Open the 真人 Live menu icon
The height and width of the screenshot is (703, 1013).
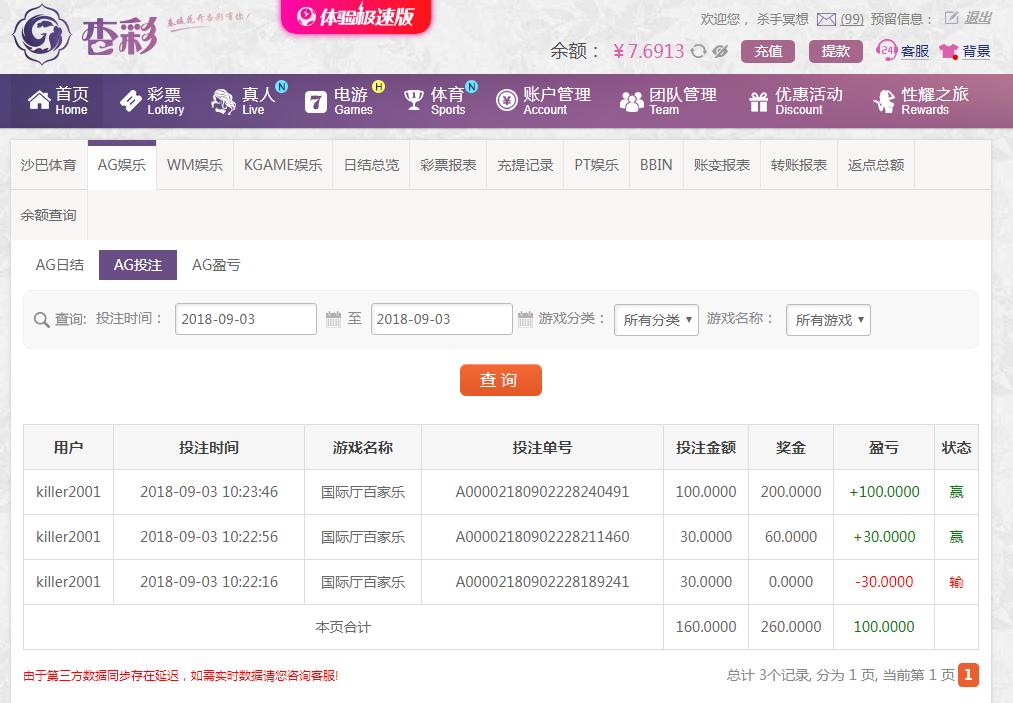coord(224,101)
